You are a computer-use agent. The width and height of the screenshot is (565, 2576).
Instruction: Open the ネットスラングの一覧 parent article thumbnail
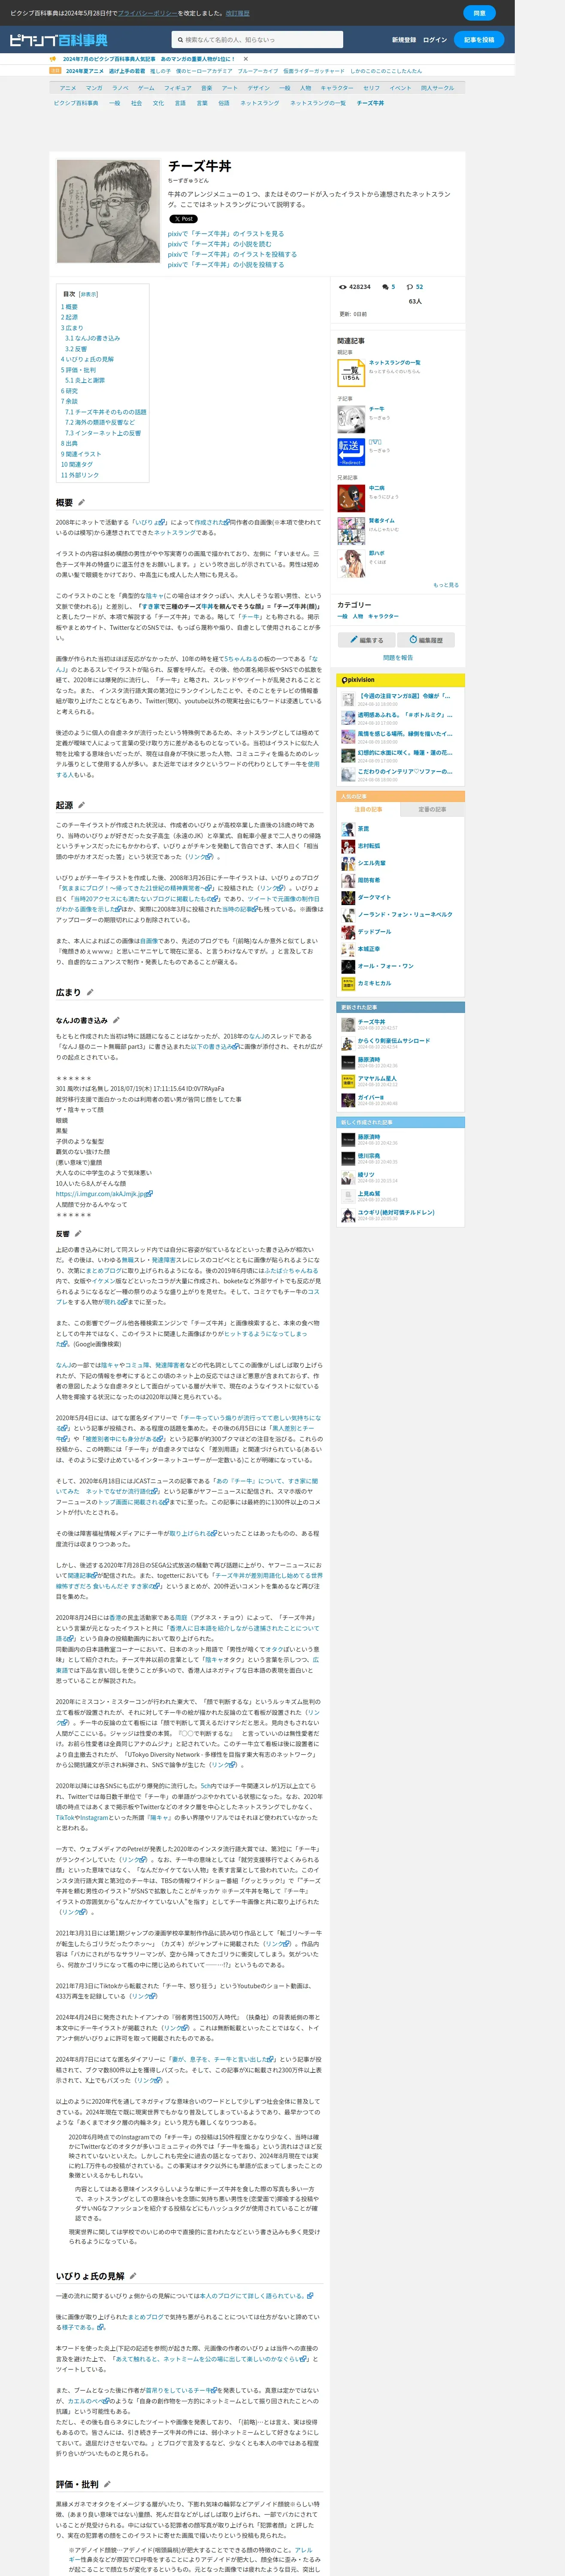(x=351, y=373)
